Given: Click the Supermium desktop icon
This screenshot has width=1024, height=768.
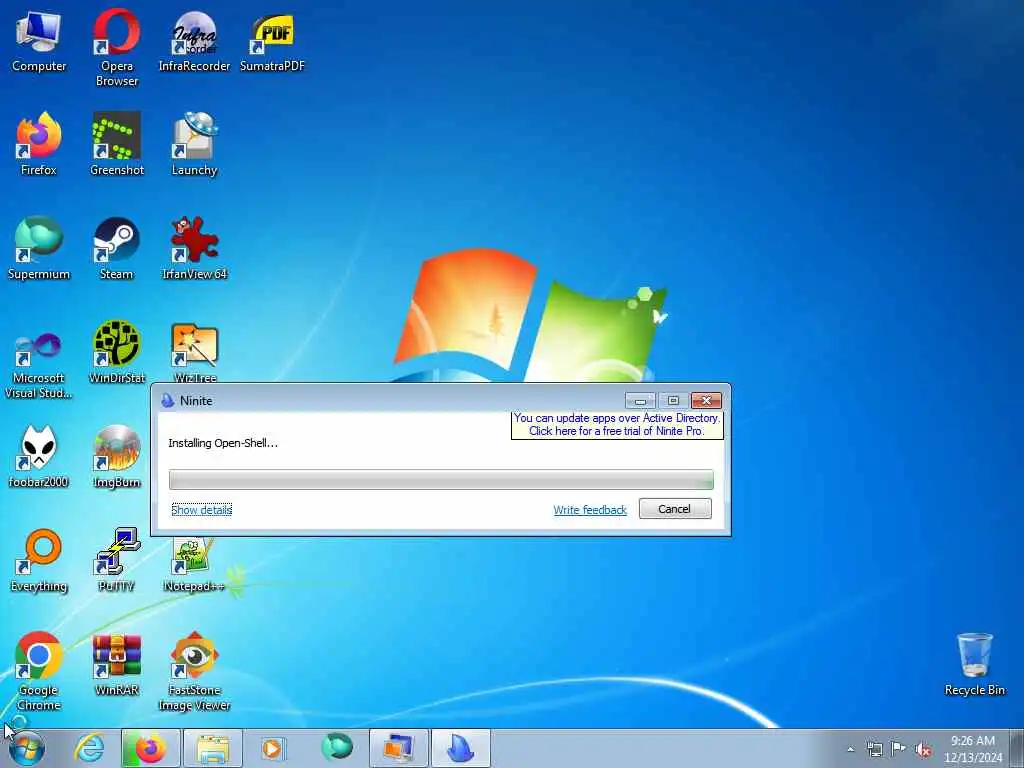Looking at the screenshot, I should (39, 248).
